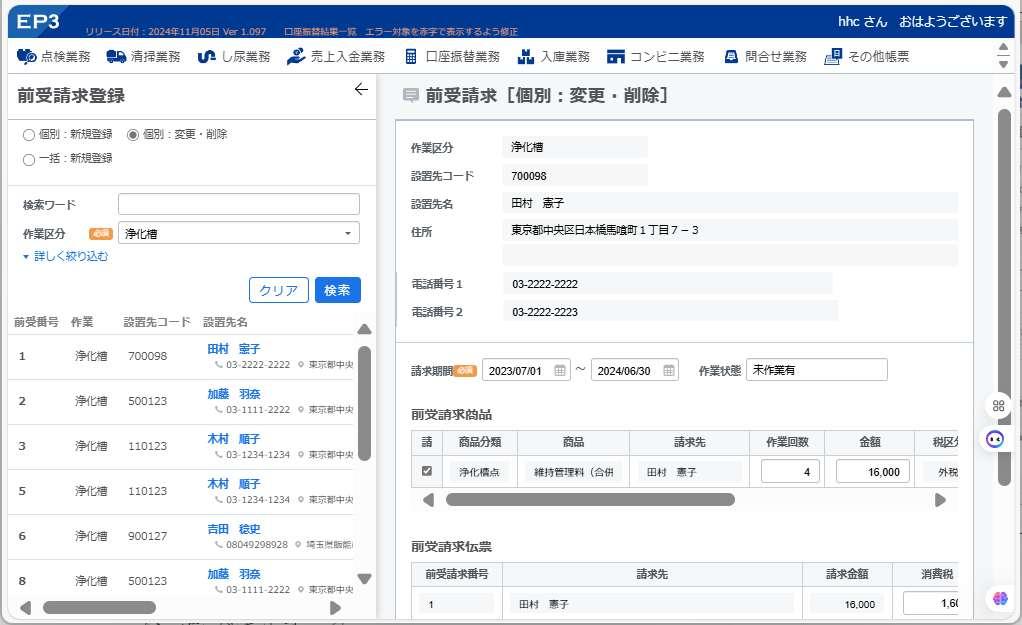Open calendar picker for end date 2024/06/30
The image size is (1022, 625).
click(x=669, y=370)
